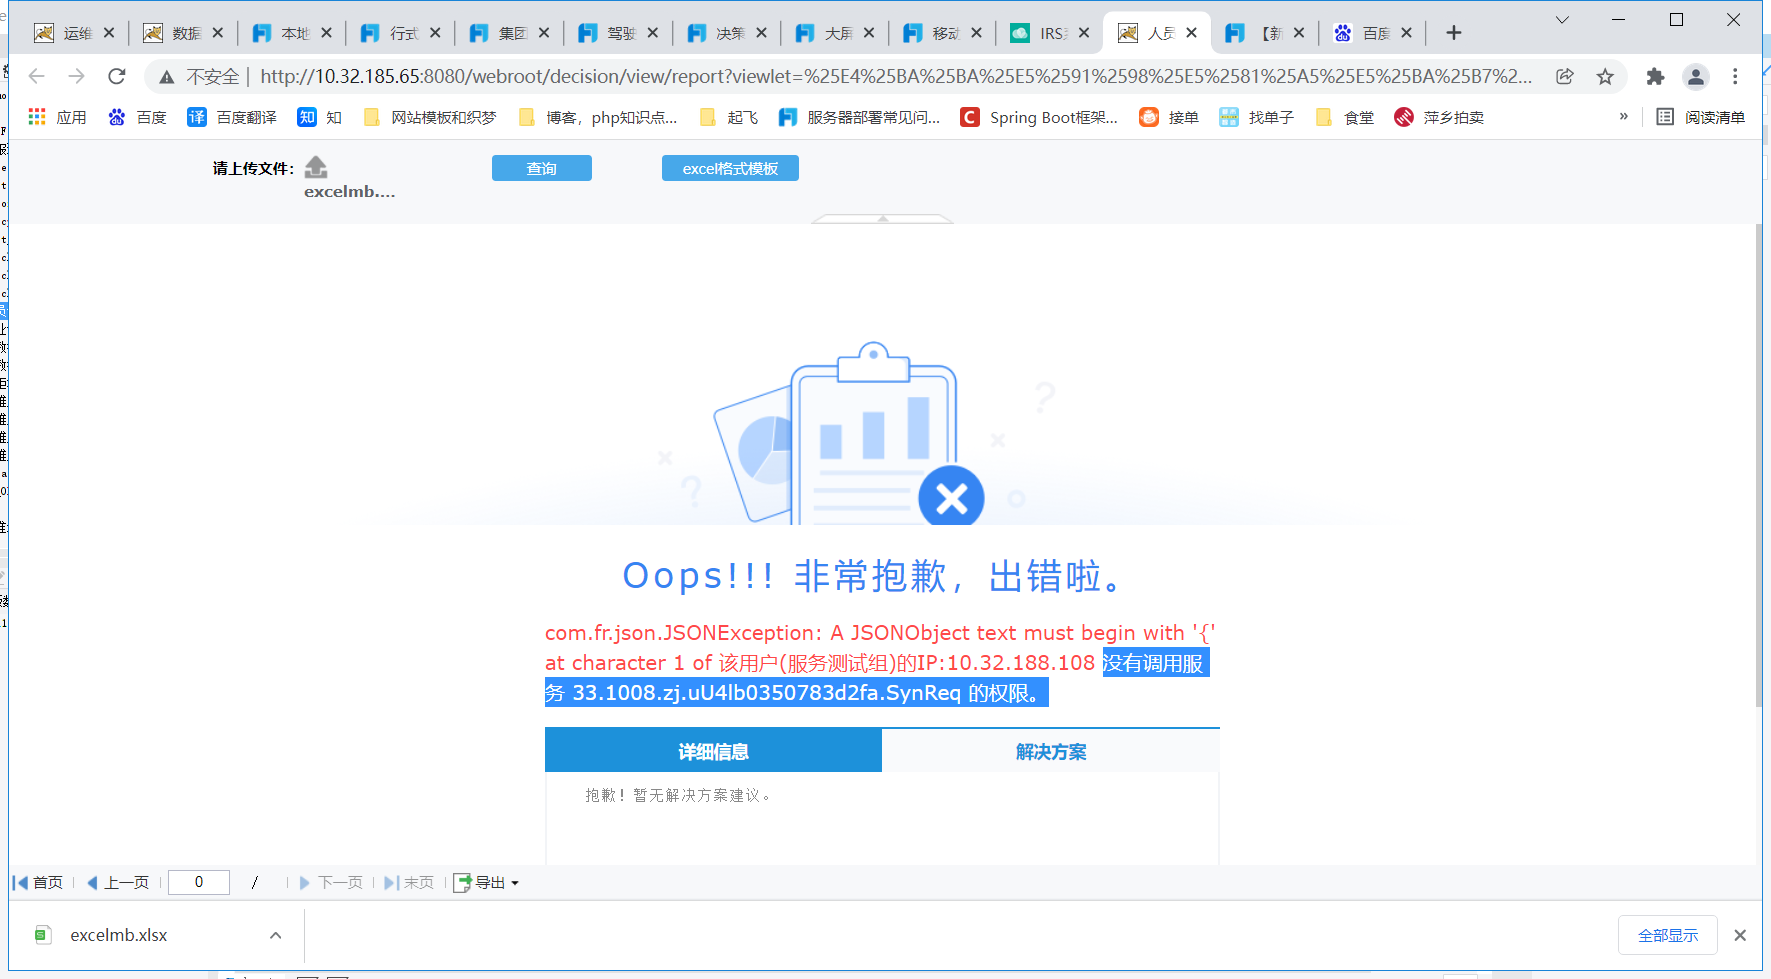The width and height of the screenshot is (1771, 979).
Task: Go to 上一页 in report toolbar
Action: (x=118, y=882)
